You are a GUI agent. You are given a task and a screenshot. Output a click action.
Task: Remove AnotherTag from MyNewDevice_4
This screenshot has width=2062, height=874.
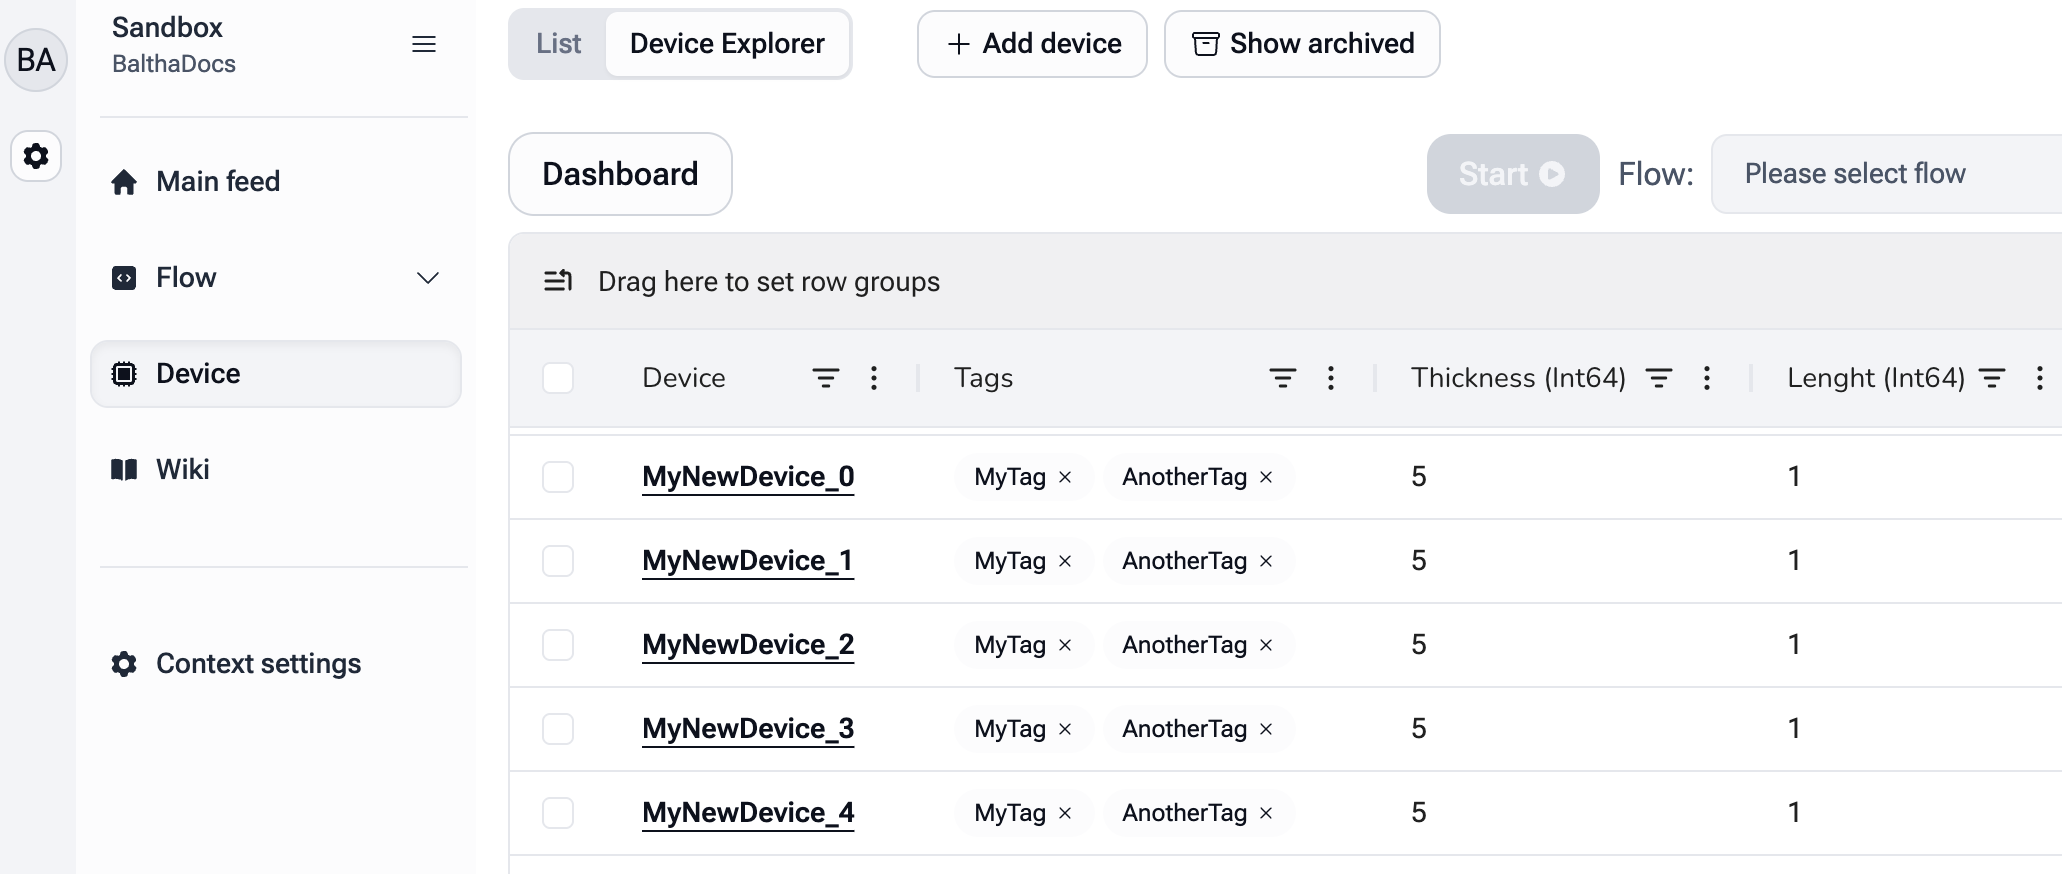(1266, 813)
